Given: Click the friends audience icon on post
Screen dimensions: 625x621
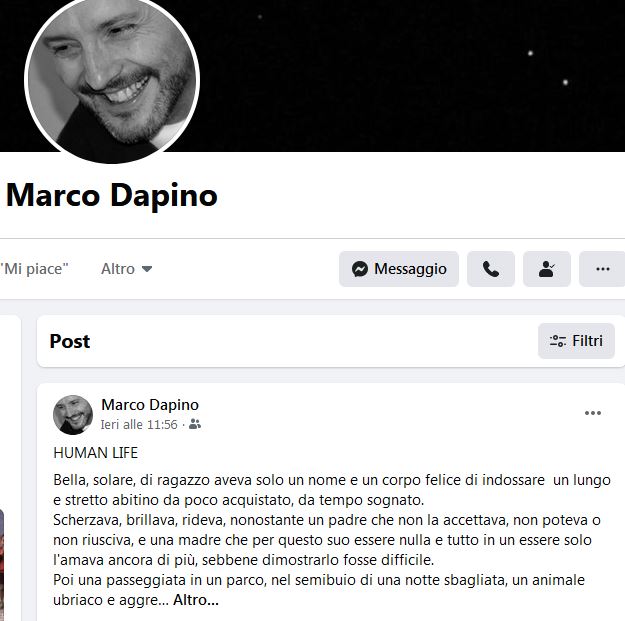Looking at the screenshot, I should [x=195, y=424].
